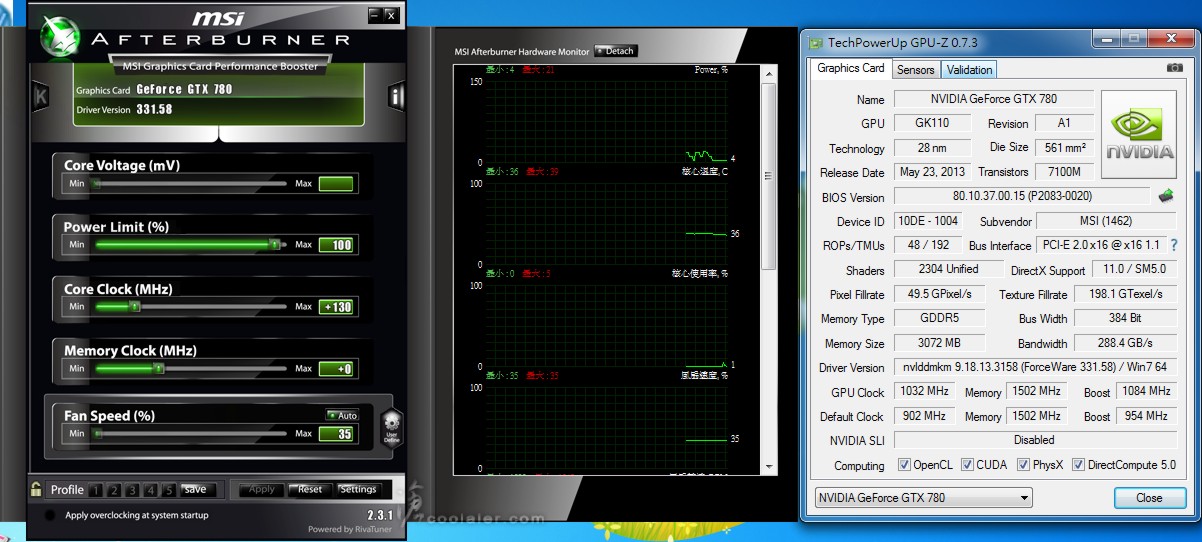
Task: Click the Core Voltage value box
Action: coord(336,184)
